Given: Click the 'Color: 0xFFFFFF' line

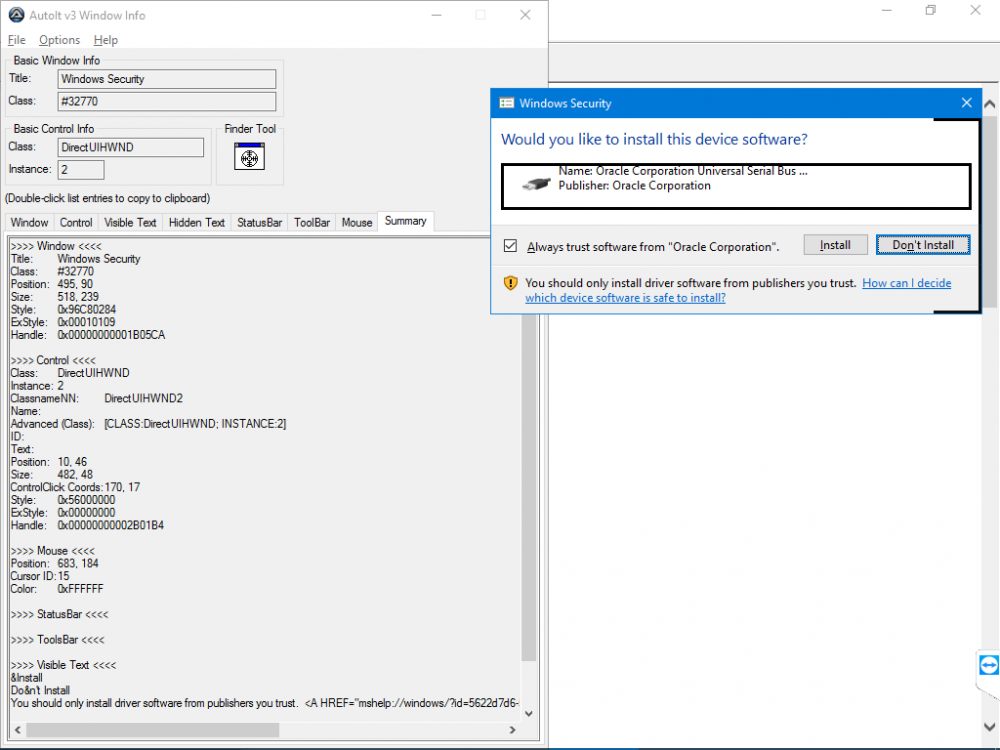Looking at the screenshot, I should coord(57,589).
